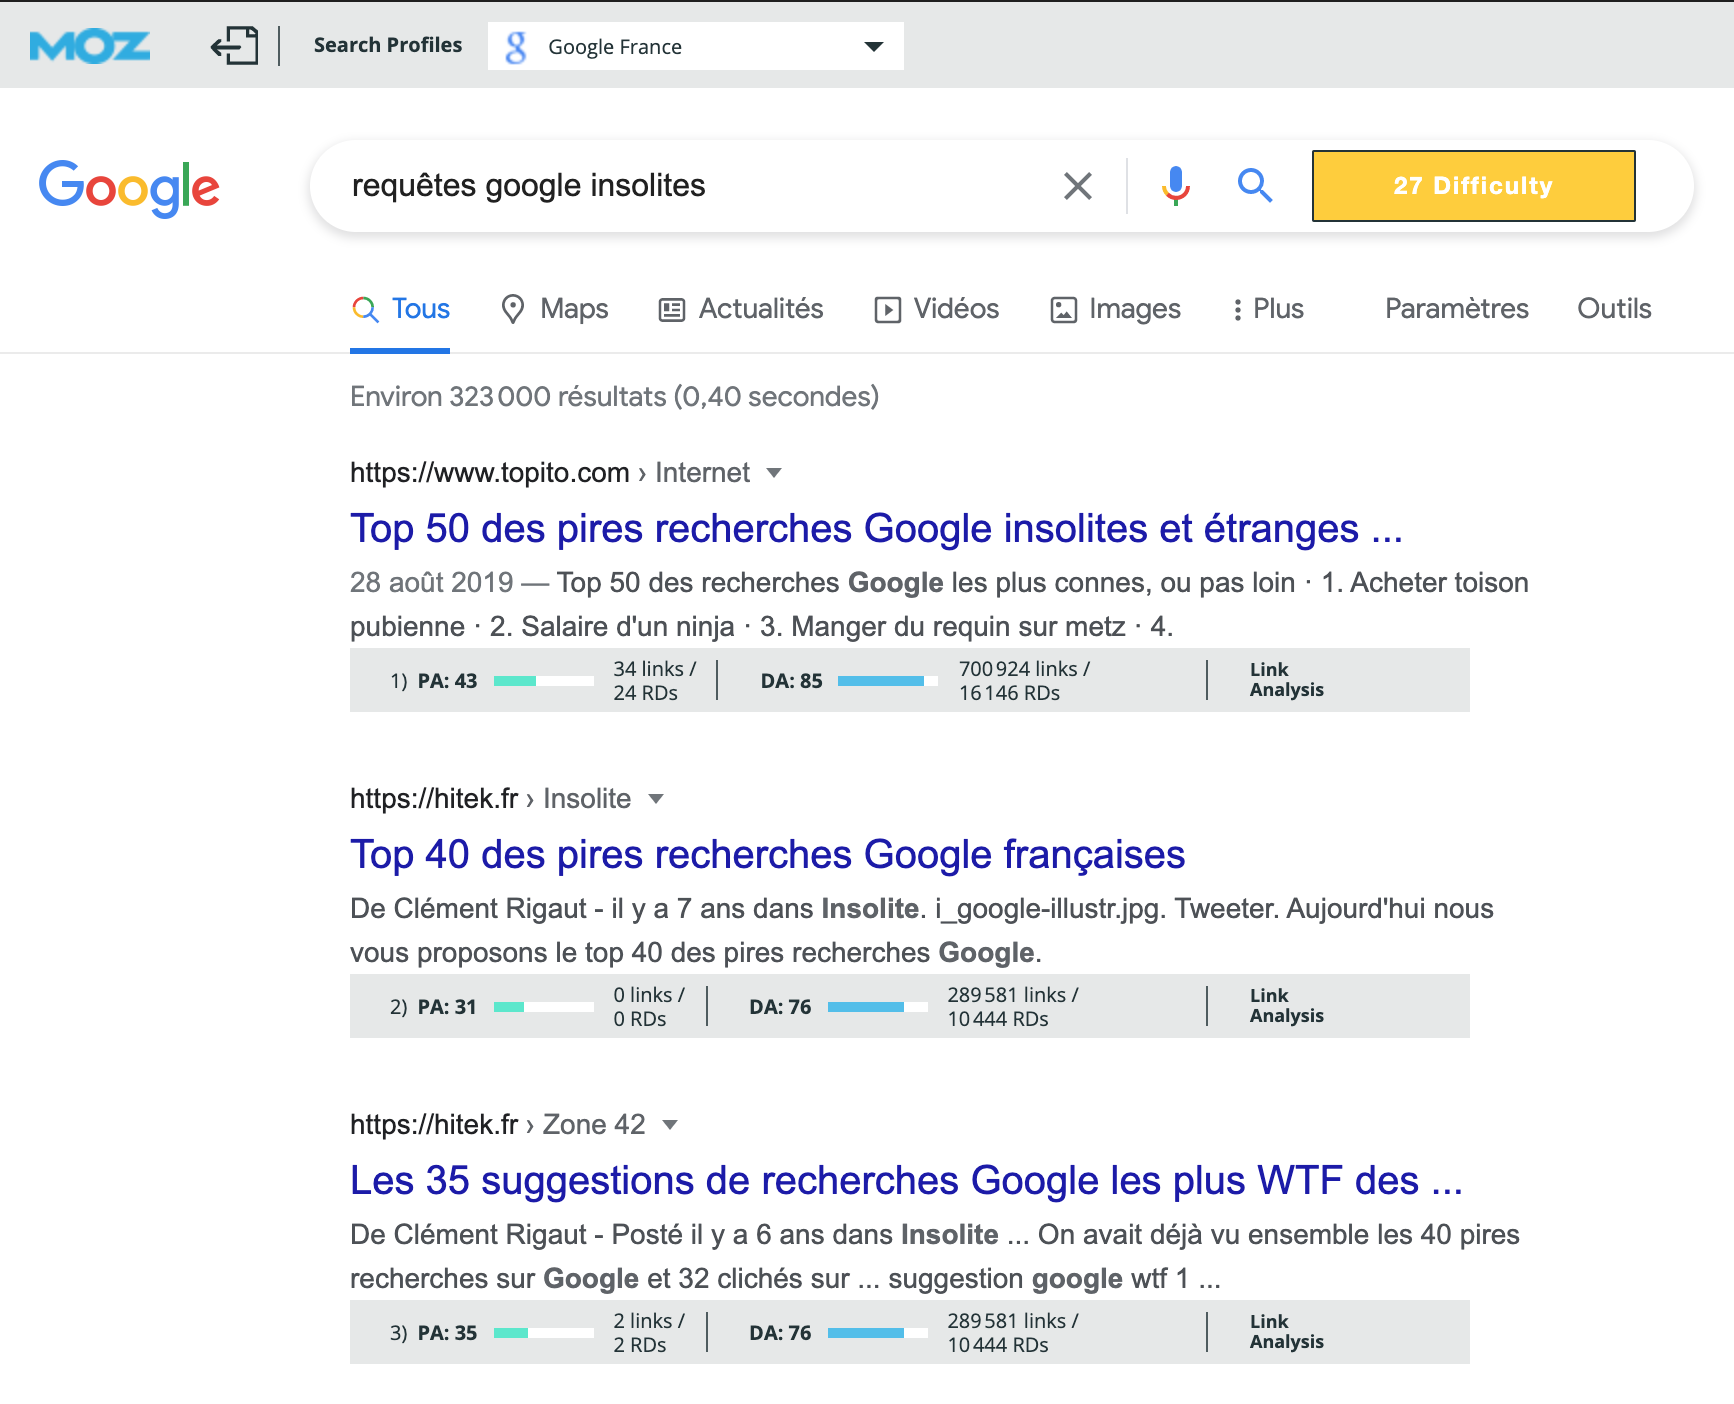Open Link Analysis for first result
1734x1404 pixels.
tap(1286, 680)
